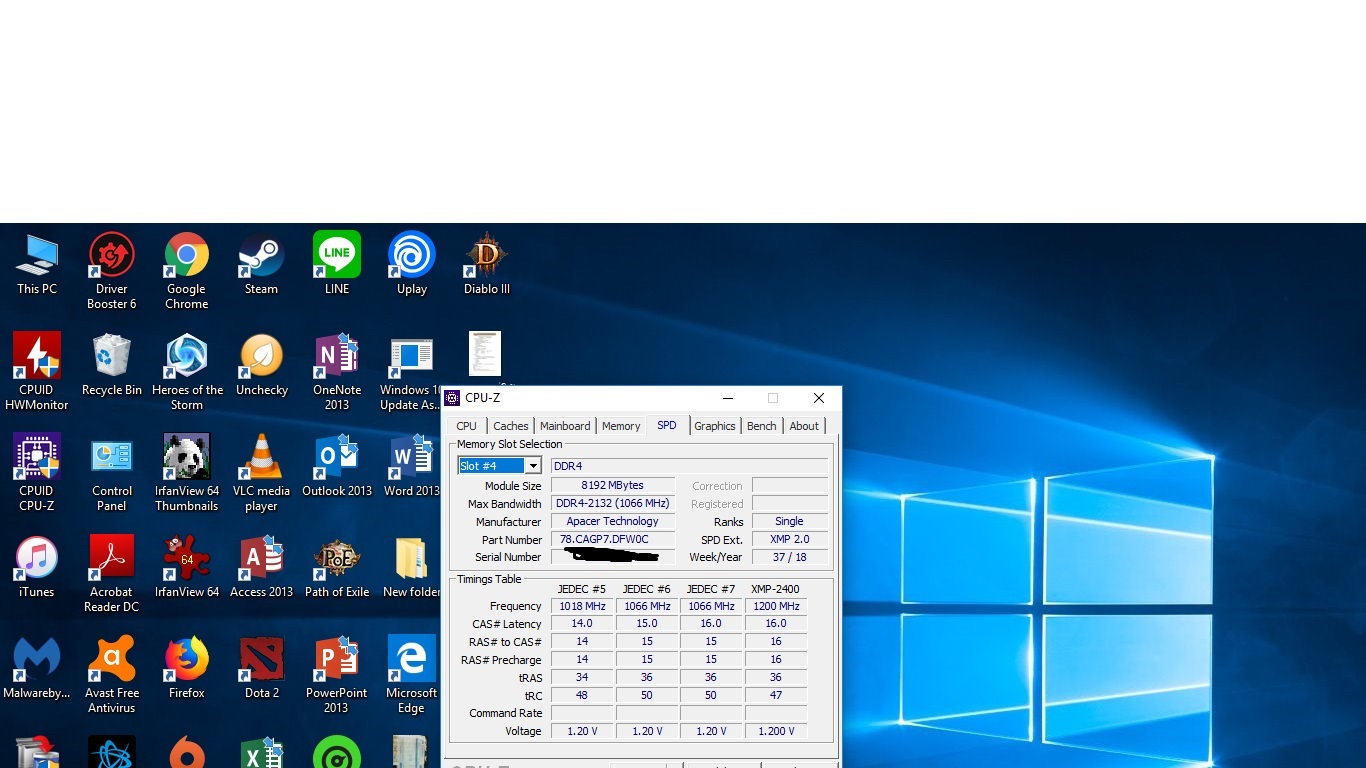Open This PC desktop icon

click(x=37, y=264)
